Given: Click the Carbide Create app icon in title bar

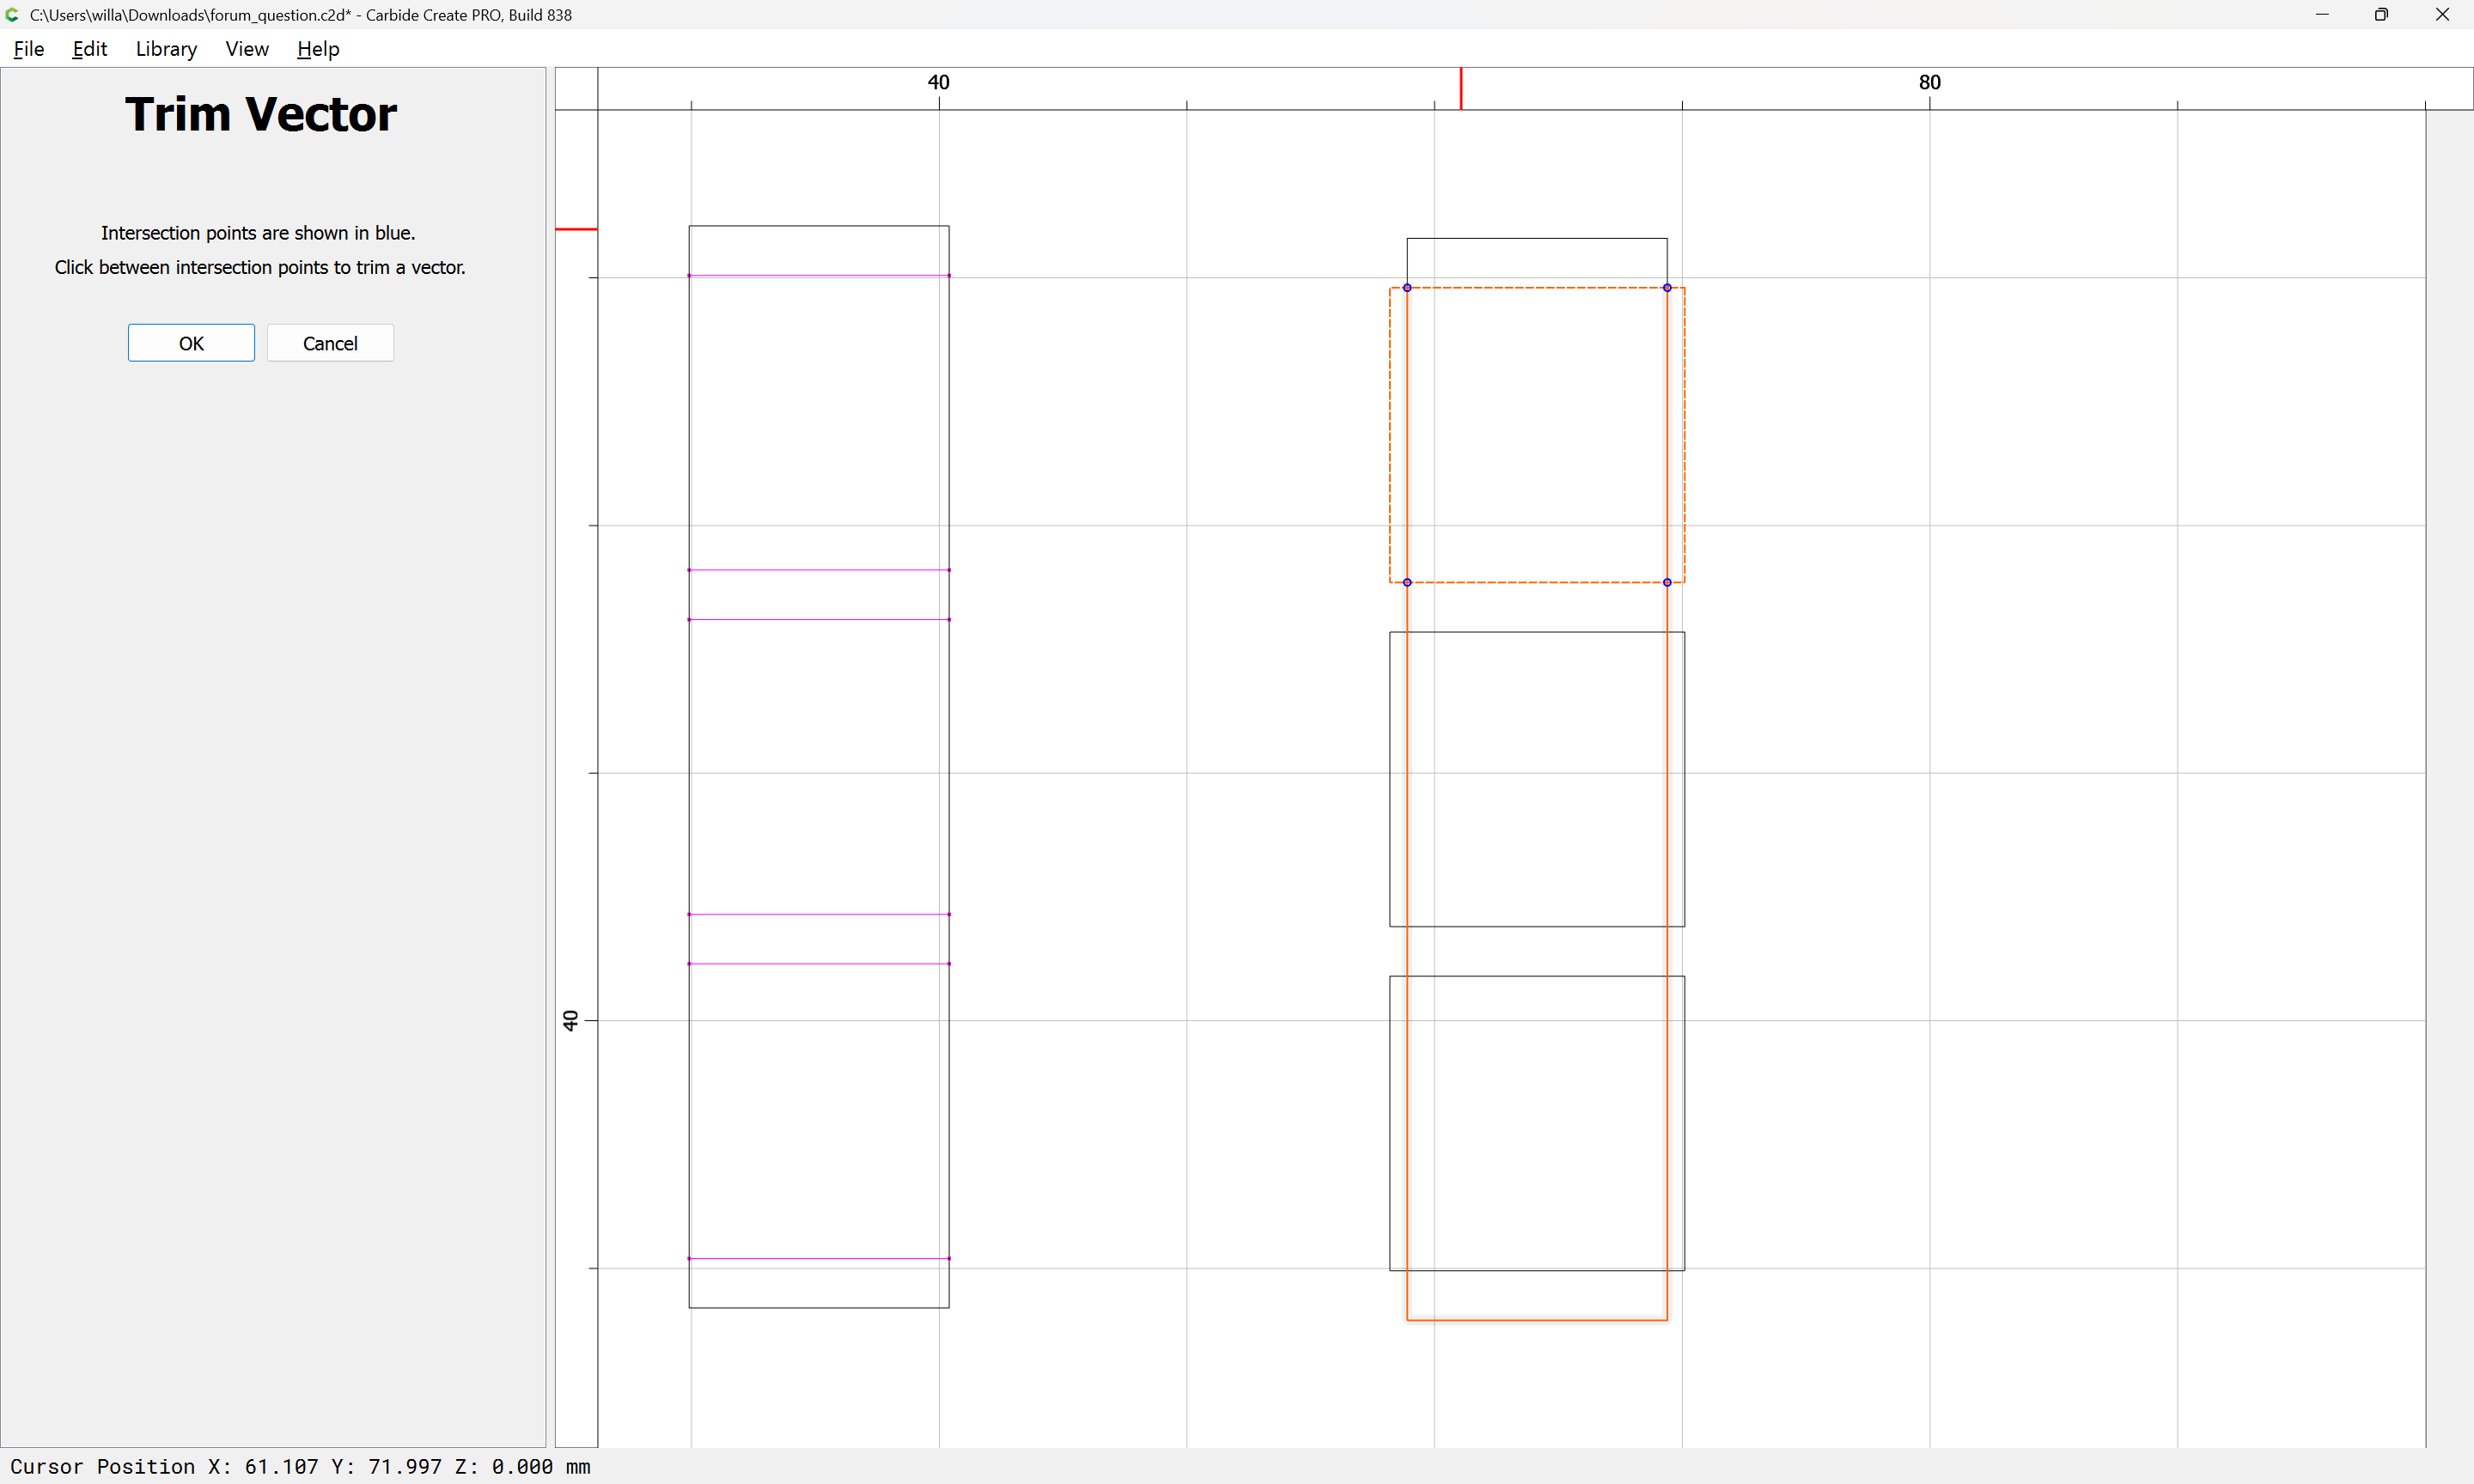Looking at the screenshot, I should (x=12, y=15).
